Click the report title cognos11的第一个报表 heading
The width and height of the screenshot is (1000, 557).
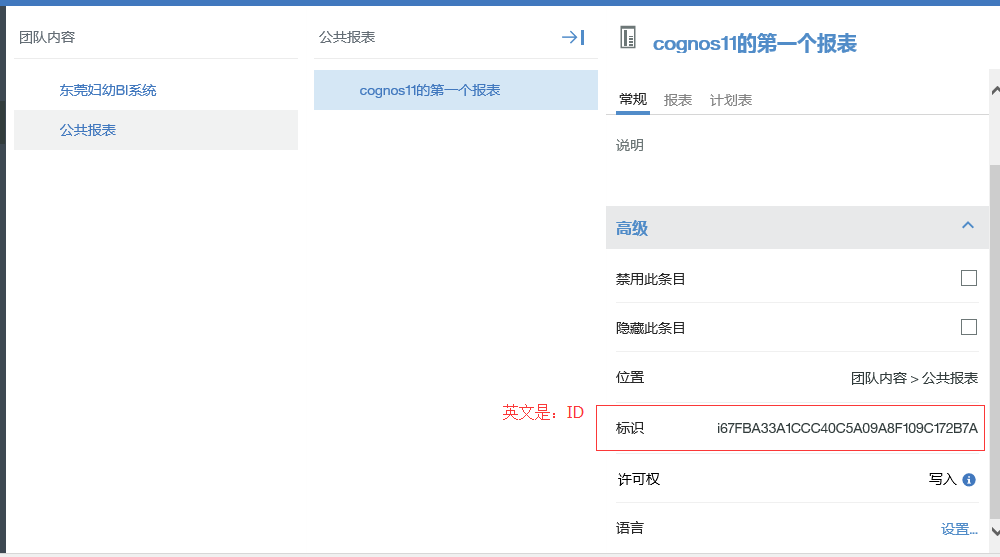click(x=754, y=43)
